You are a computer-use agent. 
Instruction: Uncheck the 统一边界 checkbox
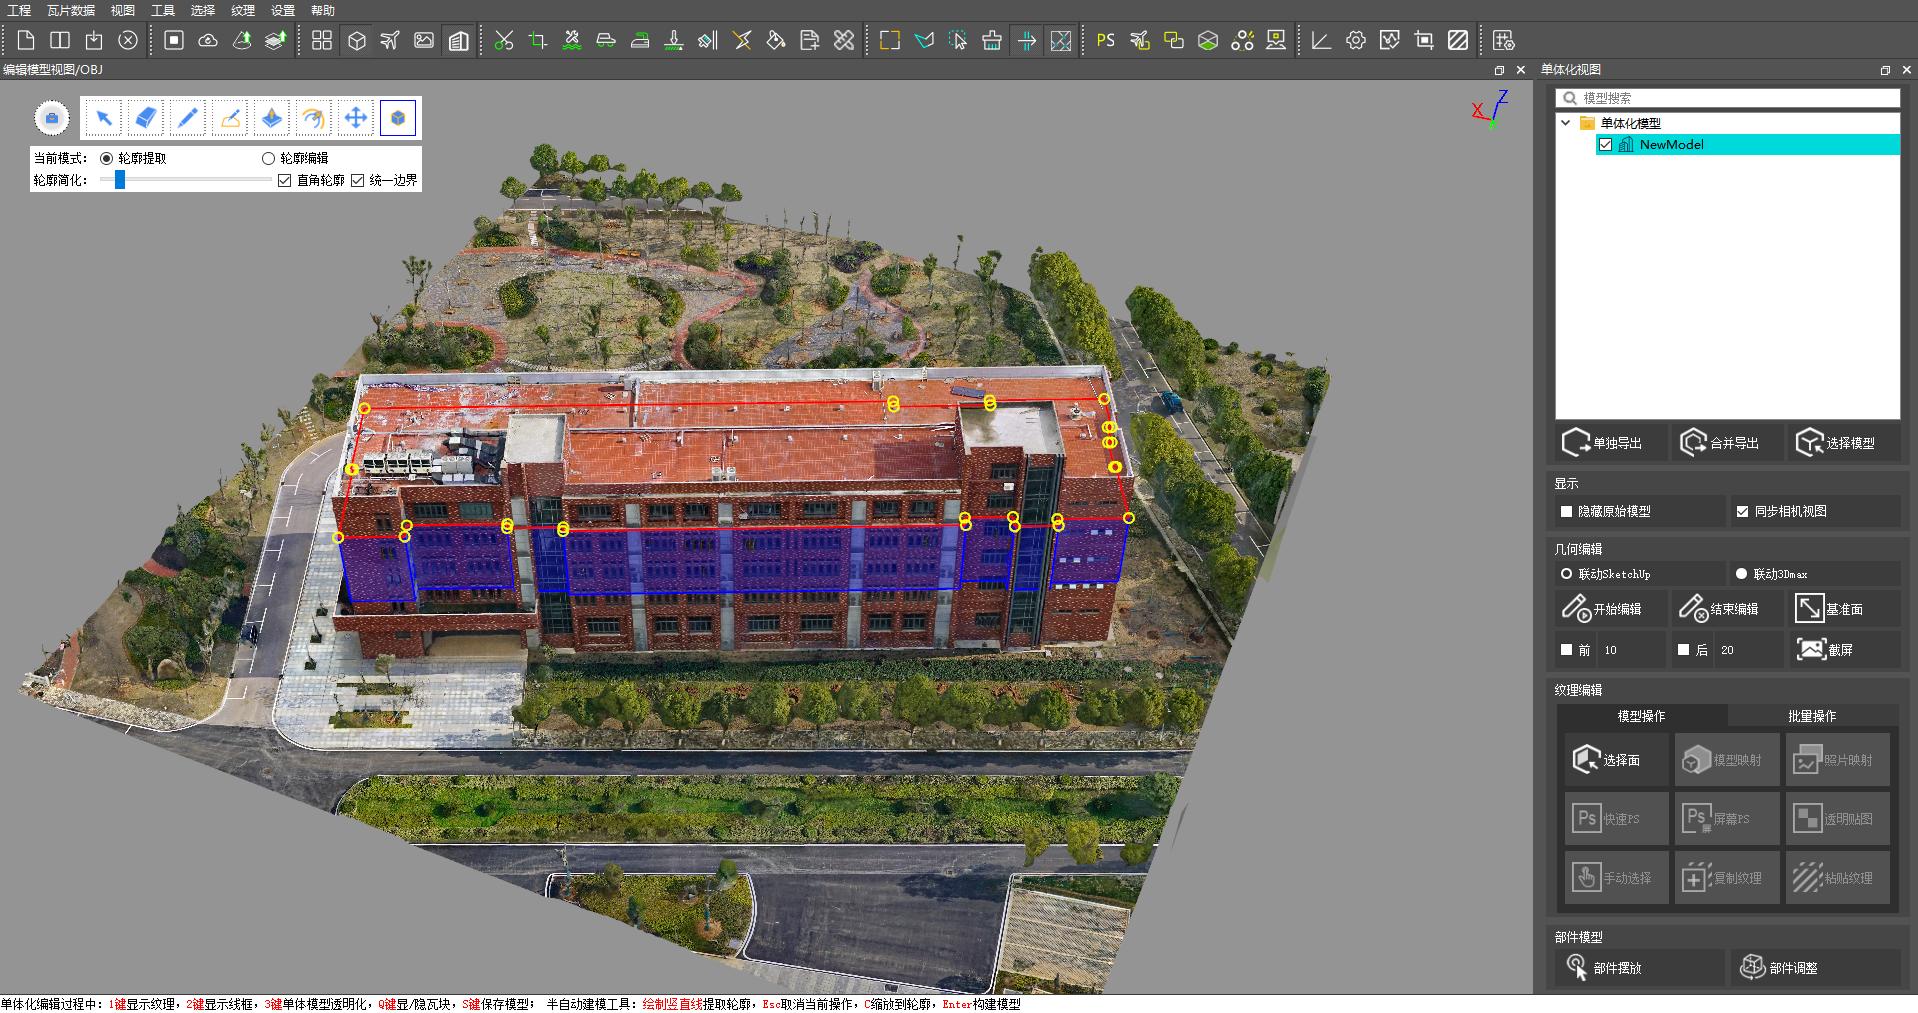tap(358, 180)
